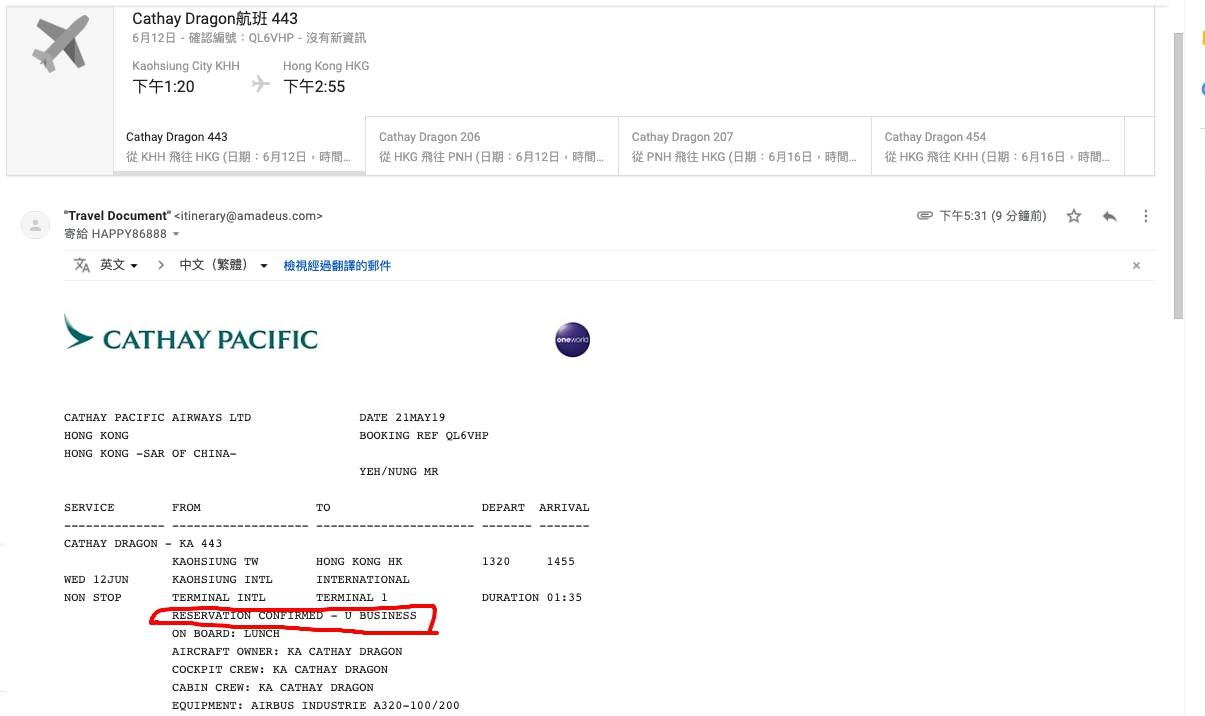Click "COCKPIT CREW: KA CATHAY DRAGON"
This screenshot has height=716, width=1205.
[280, 670]
